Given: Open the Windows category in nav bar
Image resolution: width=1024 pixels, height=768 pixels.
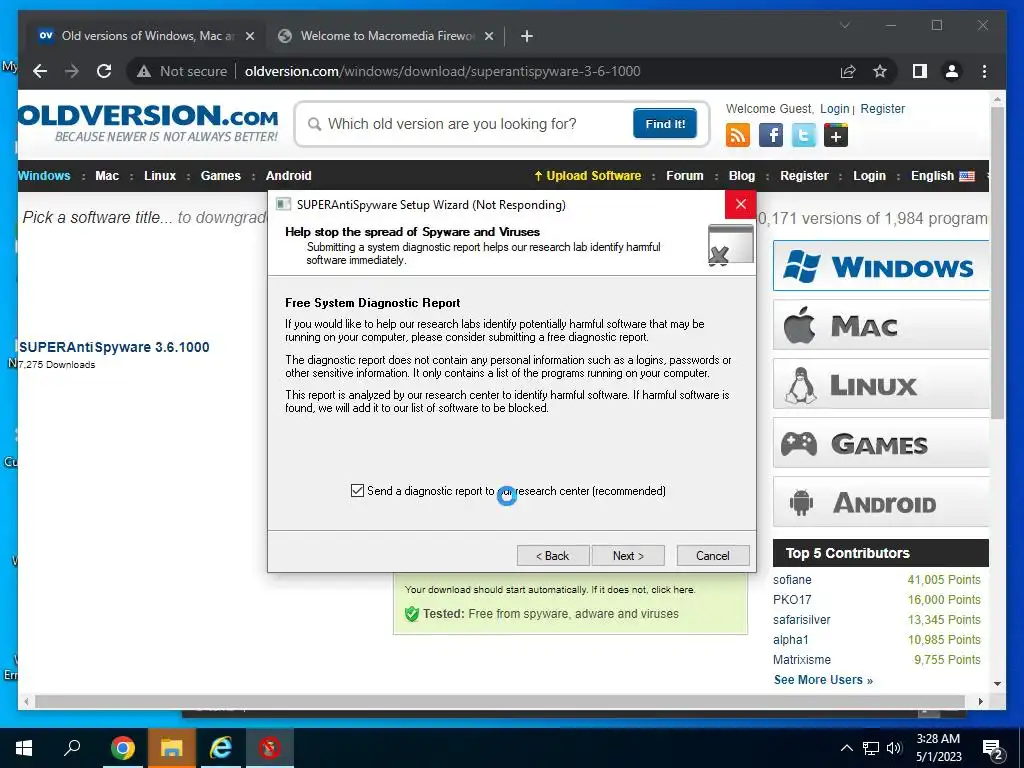Looking at the screenshot, I should tap(44, 176).
